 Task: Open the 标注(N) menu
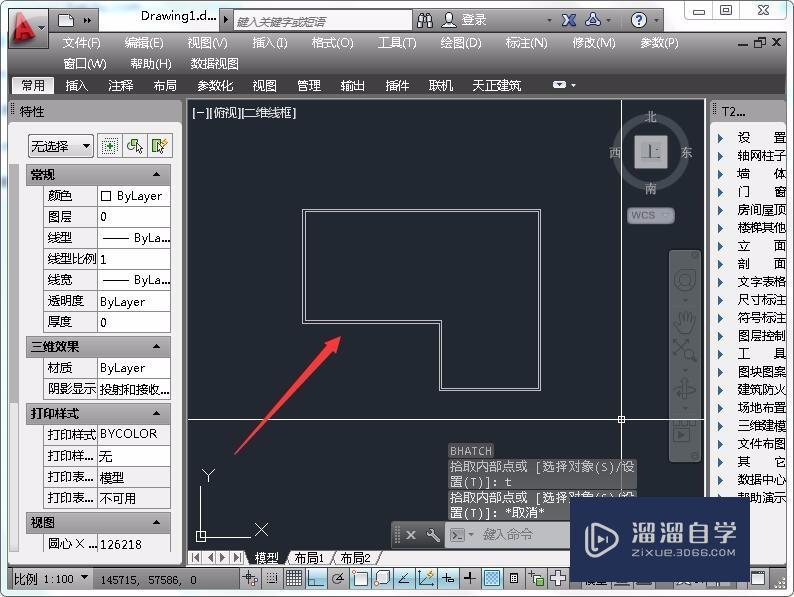point(526,43)
